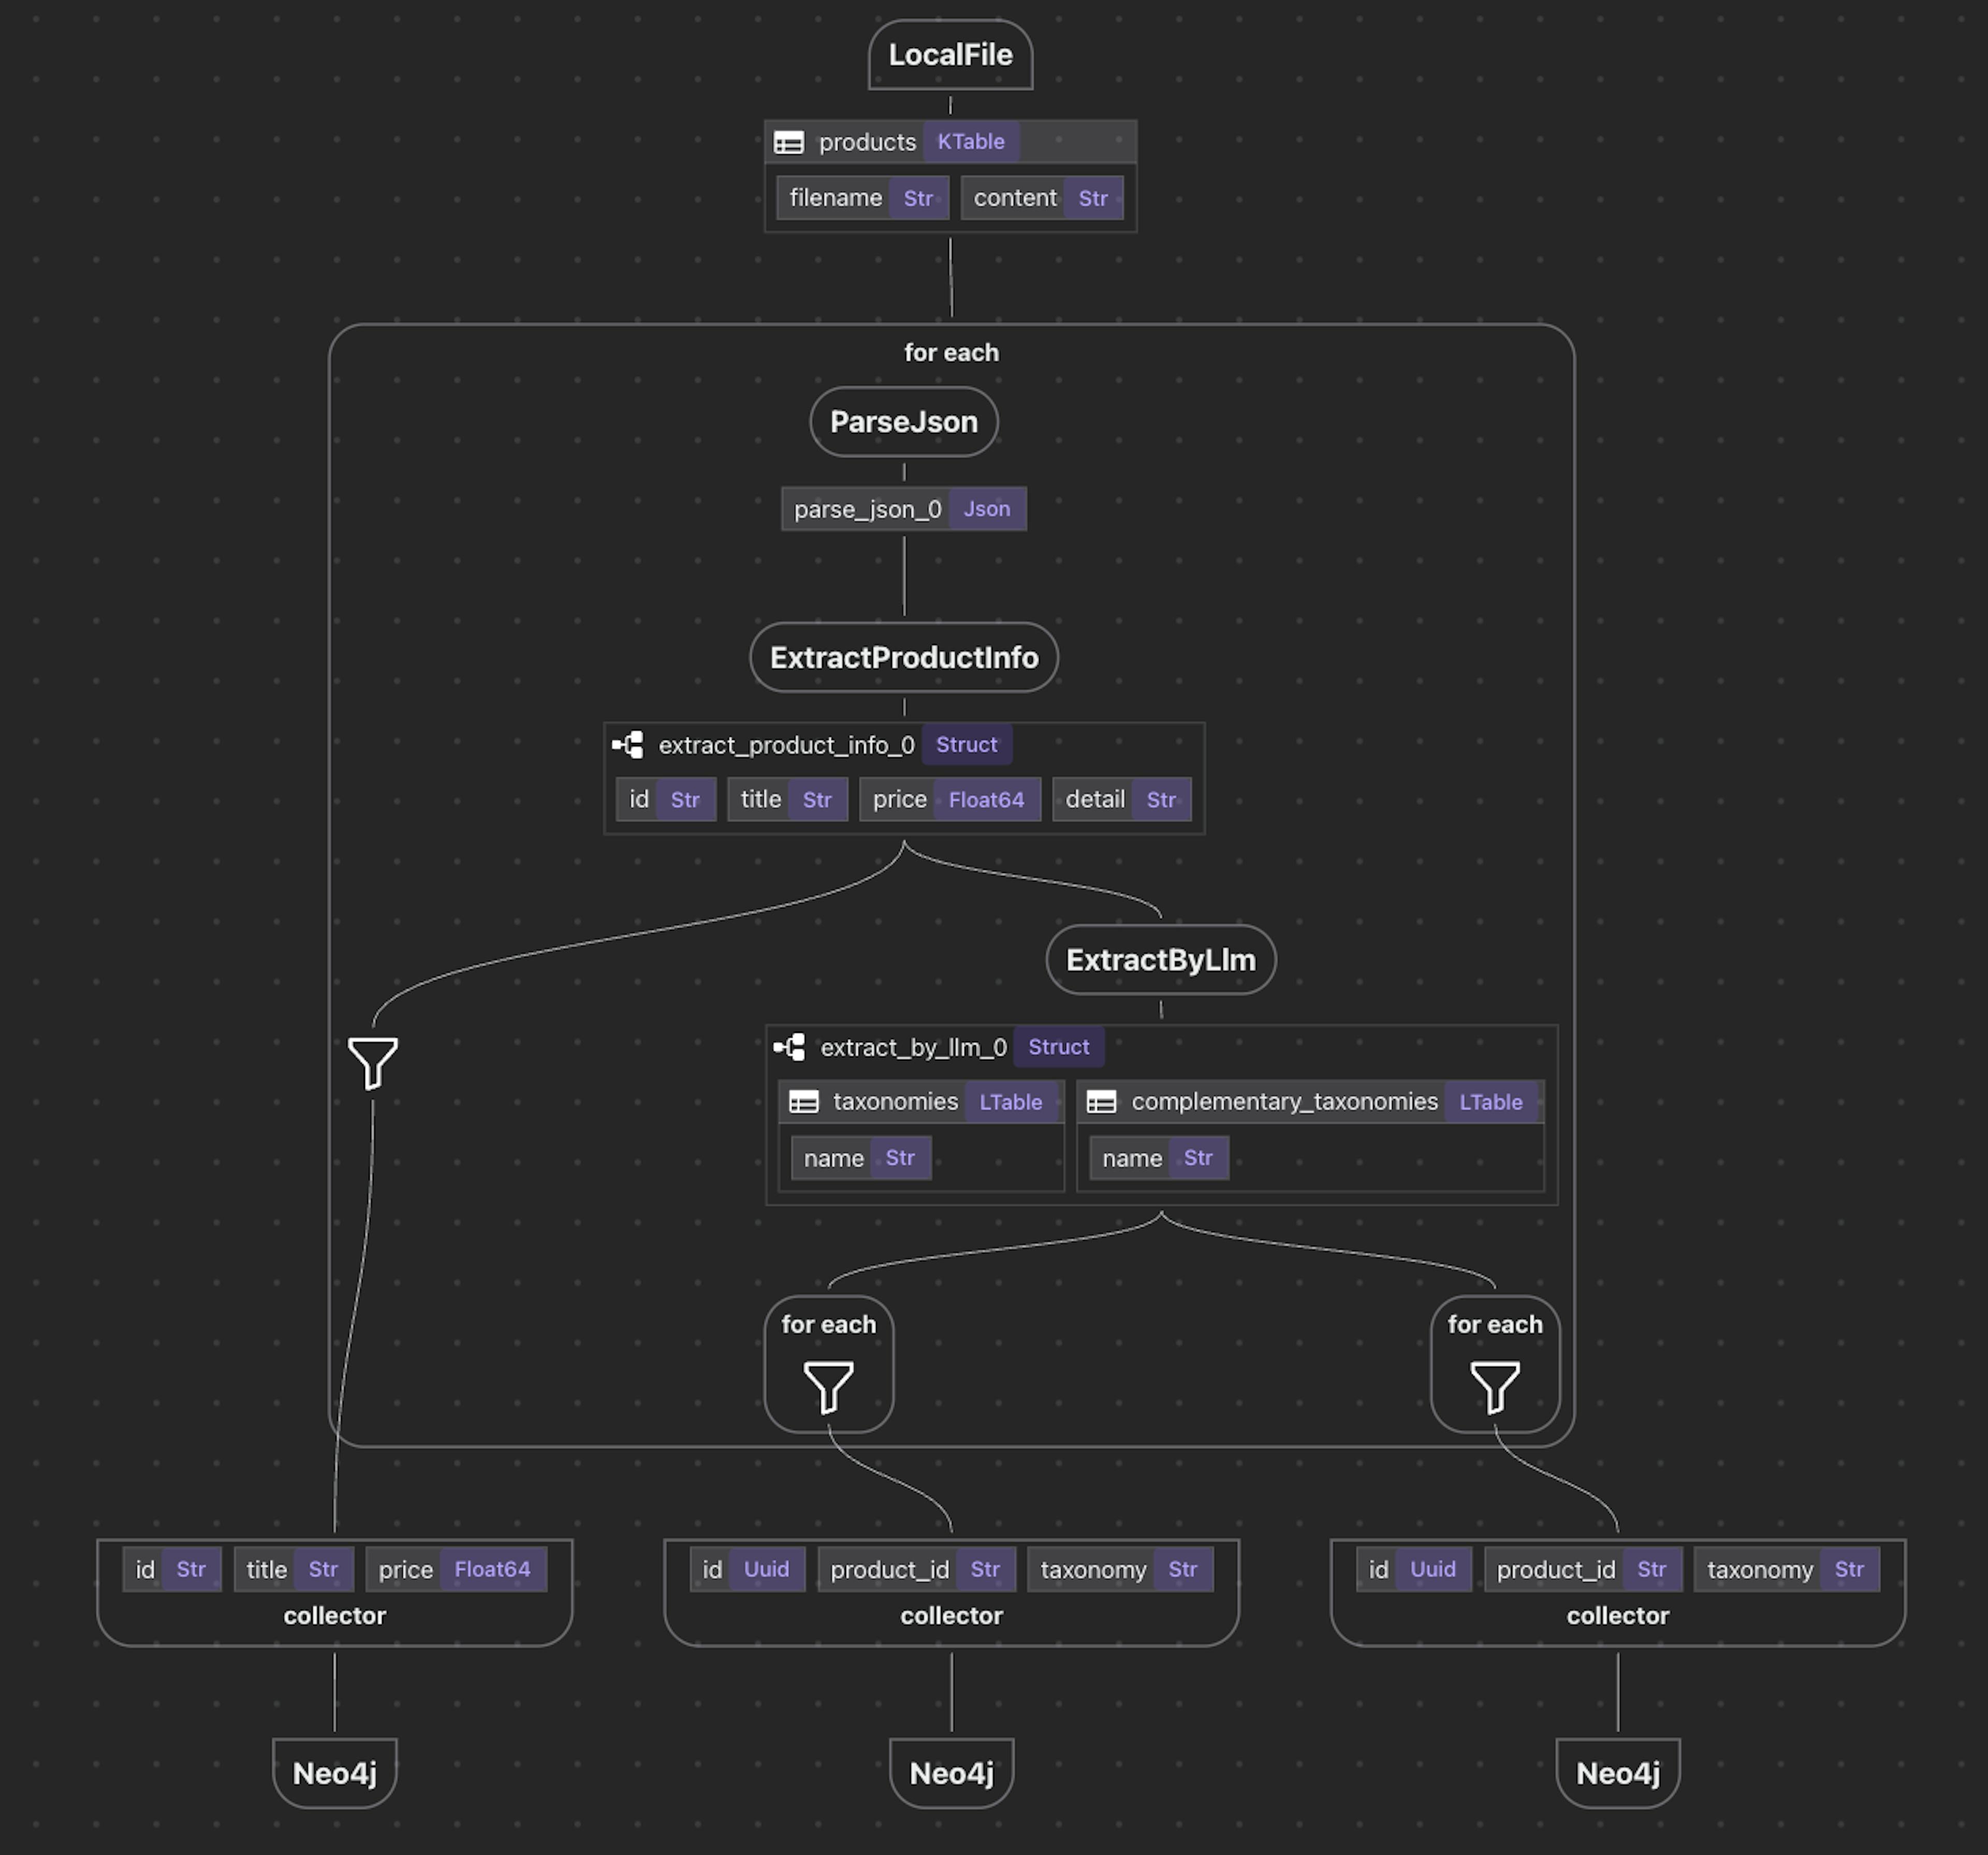The image size is (1988, 1855).
Task: Click the price Float64 field in struct
Action: [949, 800]
